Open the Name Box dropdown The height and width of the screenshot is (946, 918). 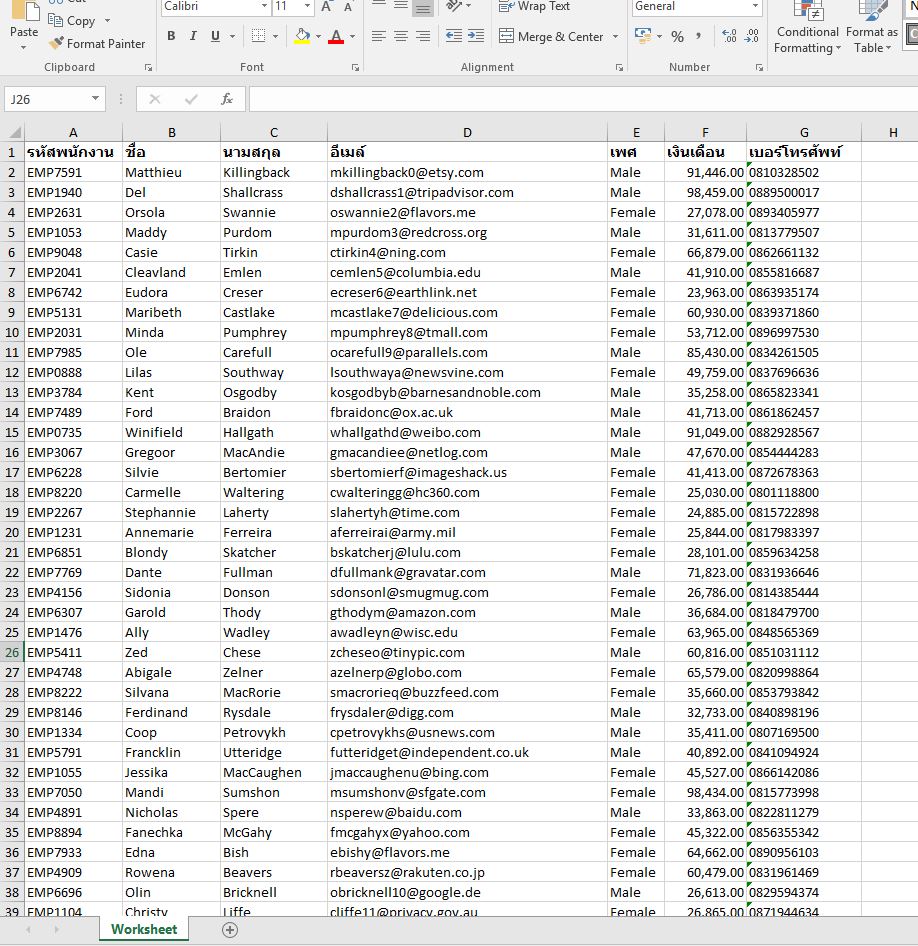(95, 99)
